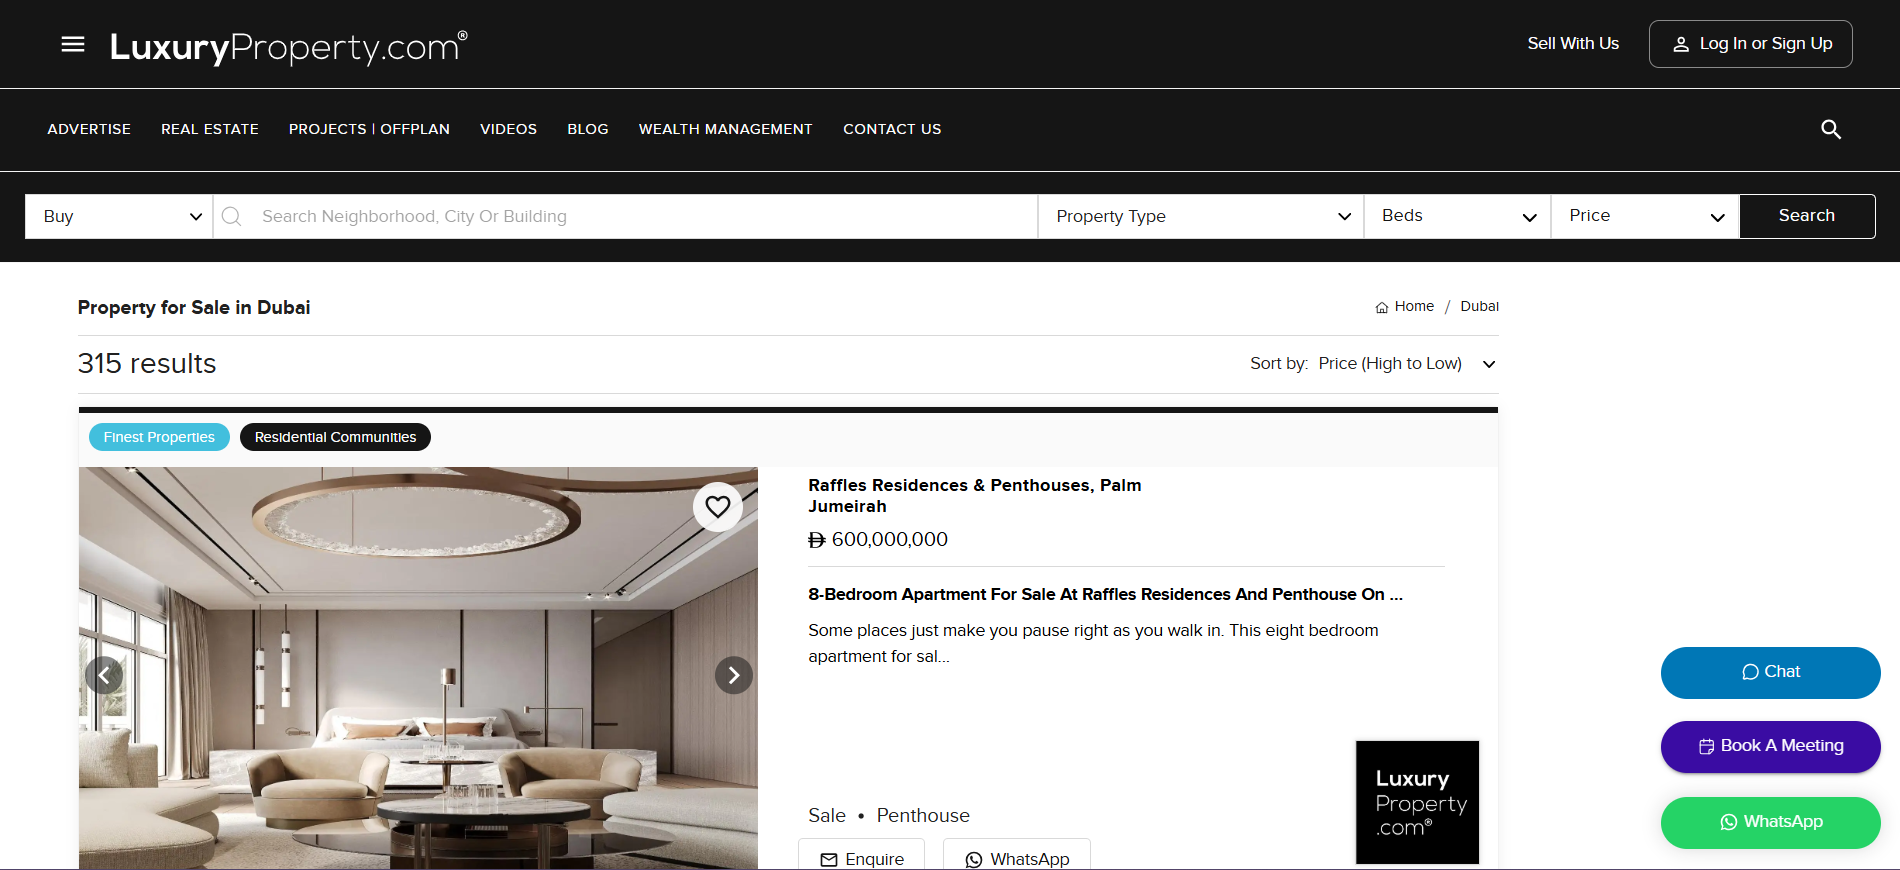Viewport: 1900px width, 870px height.
Task: Expand the Buy listing type dropdown
Action: (x=120, y=217)
